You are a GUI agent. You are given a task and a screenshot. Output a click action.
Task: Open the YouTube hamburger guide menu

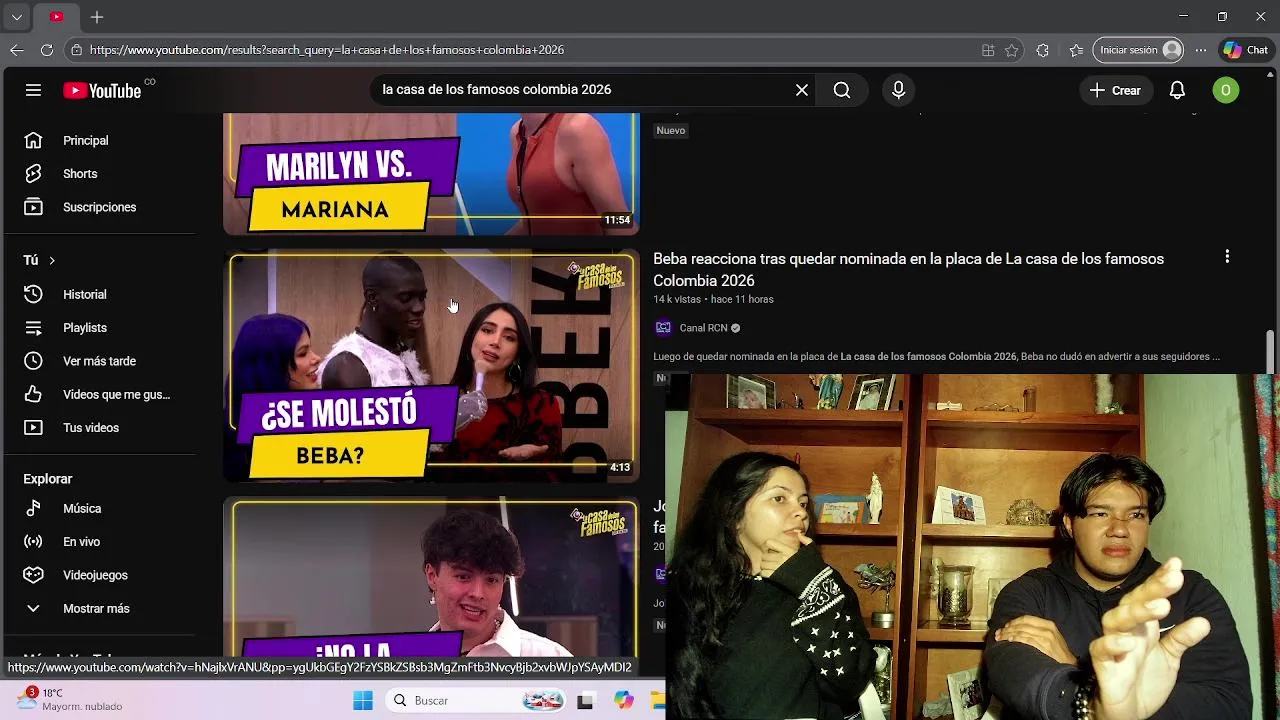pyautogui.click(x=33, y=90)
